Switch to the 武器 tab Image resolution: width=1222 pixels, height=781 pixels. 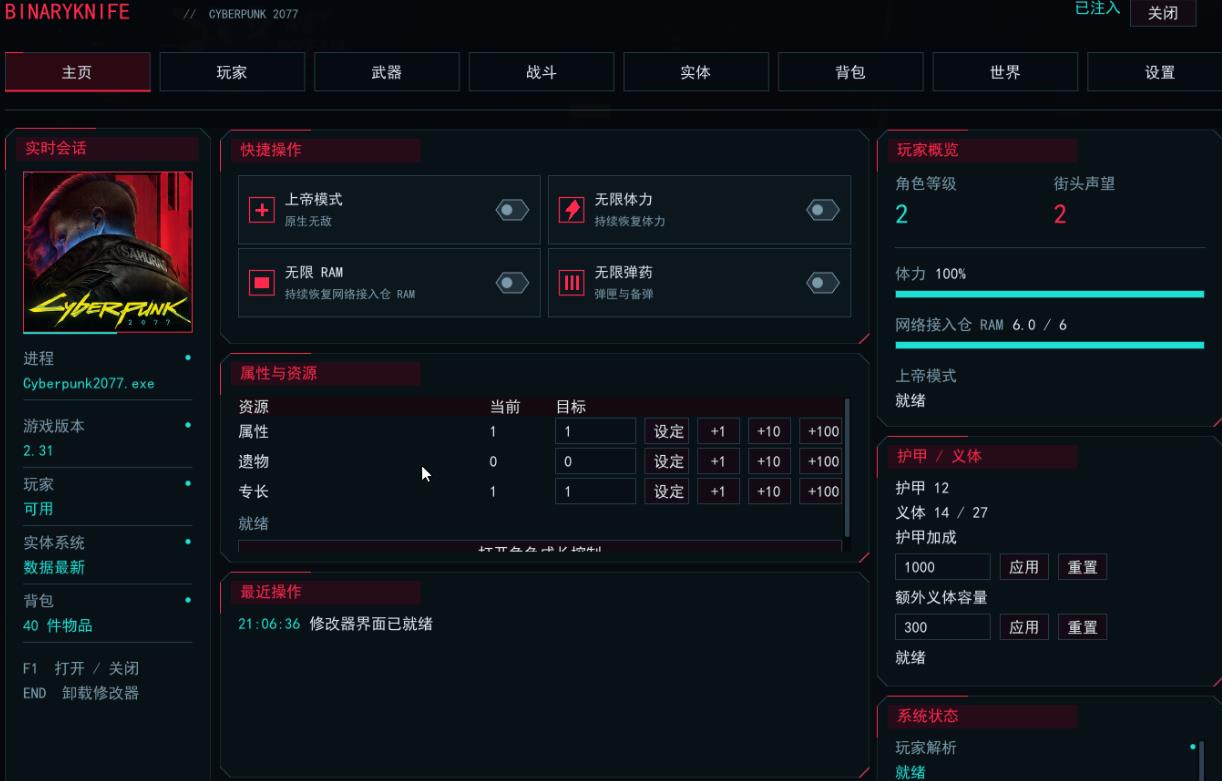387,72
